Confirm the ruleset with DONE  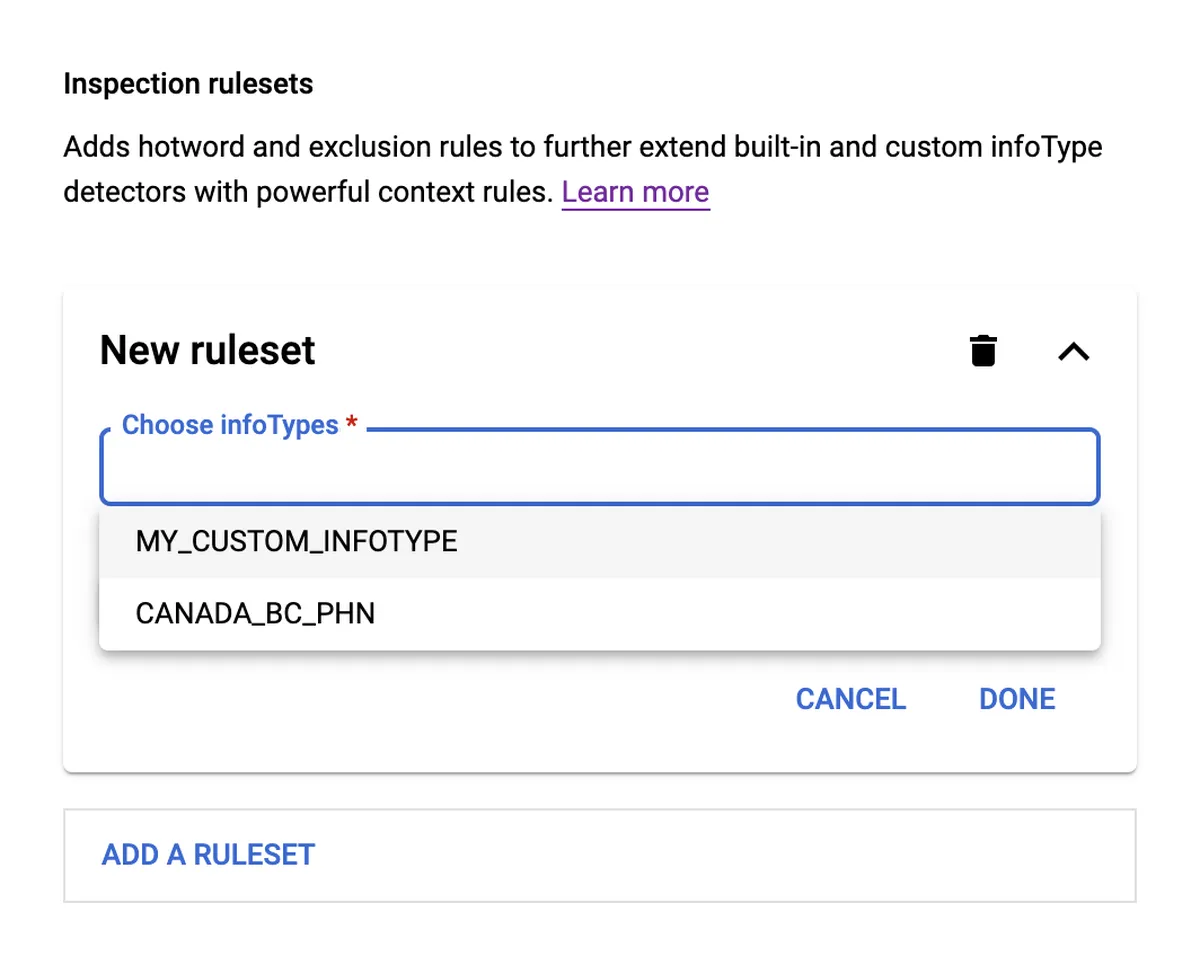[1017, 699]
